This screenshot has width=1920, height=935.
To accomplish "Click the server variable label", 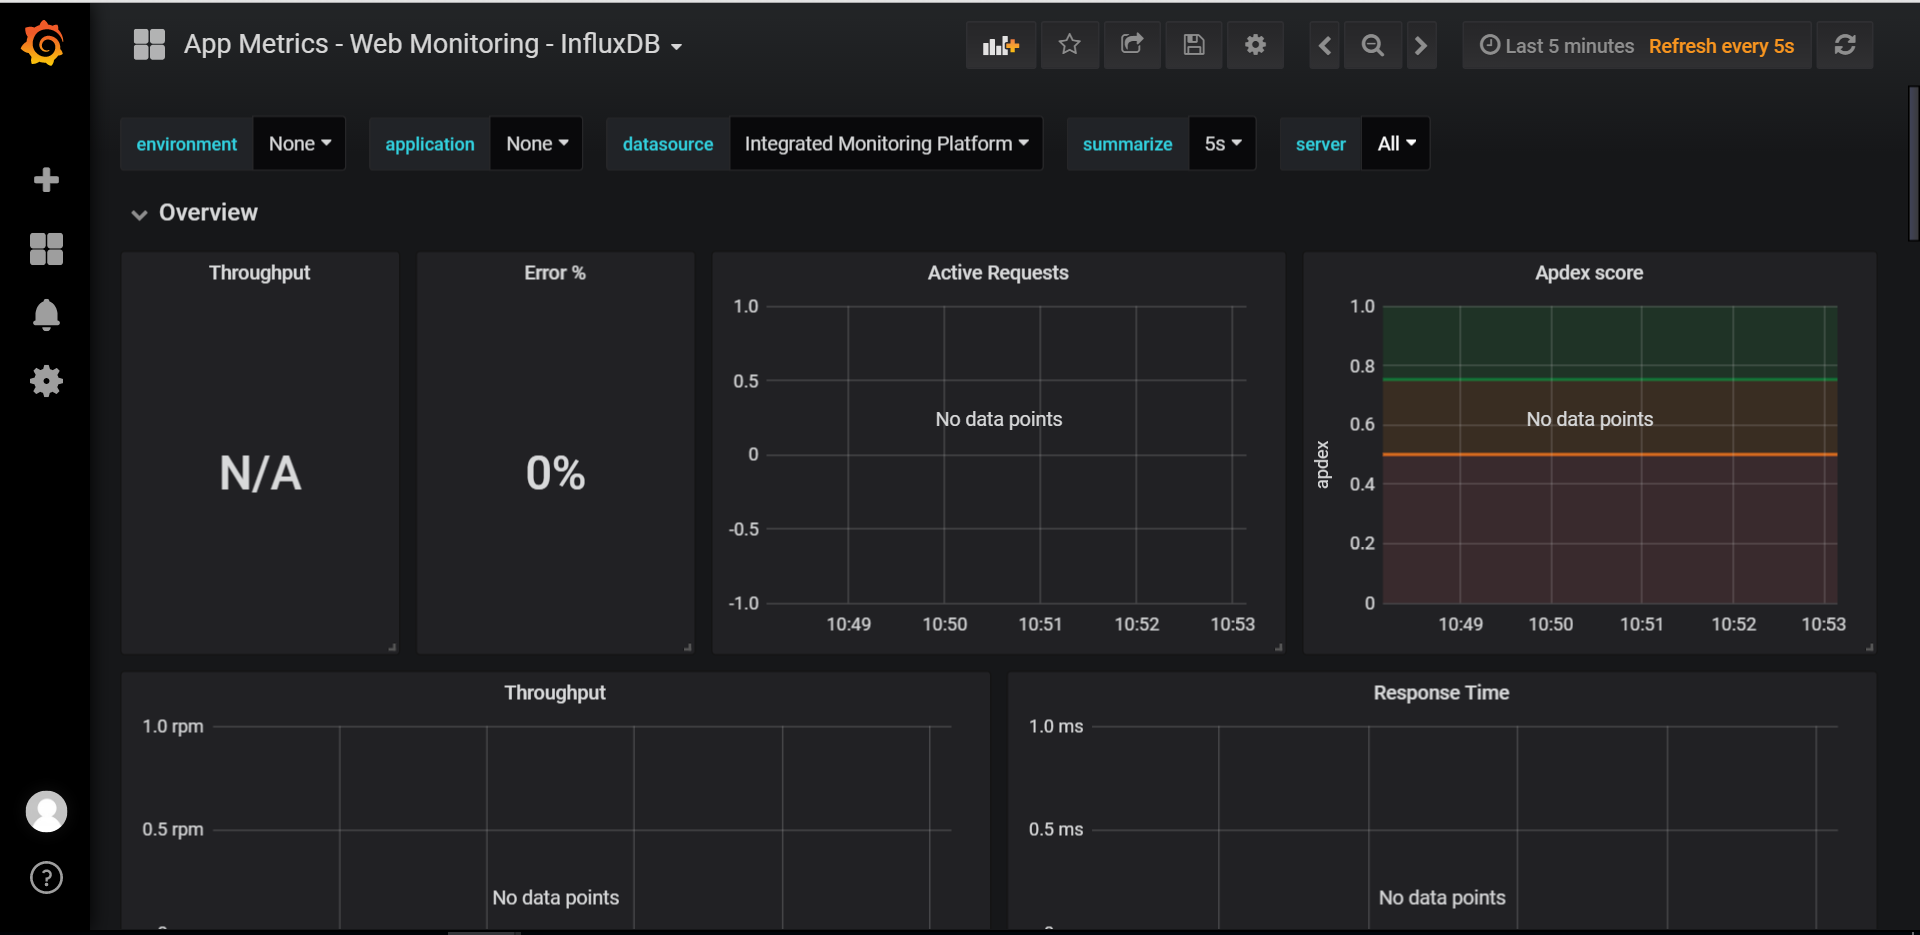I will 1321,144.
